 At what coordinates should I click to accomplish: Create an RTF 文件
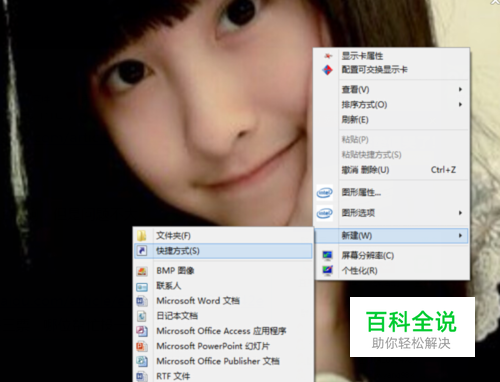click(x=223, y=376)
